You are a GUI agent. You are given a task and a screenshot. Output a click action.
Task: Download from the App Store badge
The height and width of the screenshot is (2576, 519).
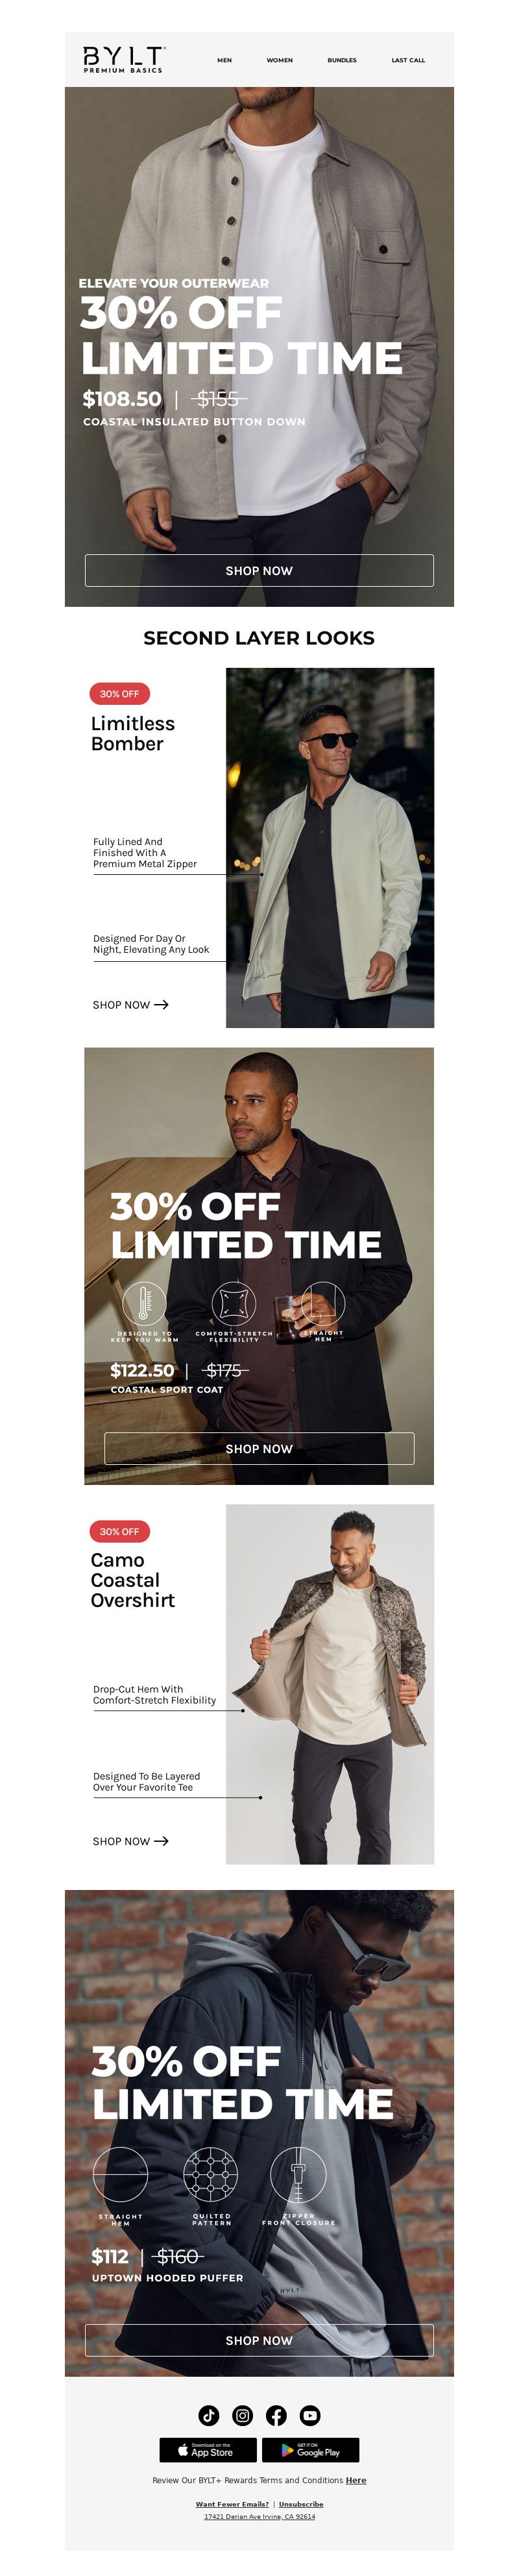[x=207, y=2450]
